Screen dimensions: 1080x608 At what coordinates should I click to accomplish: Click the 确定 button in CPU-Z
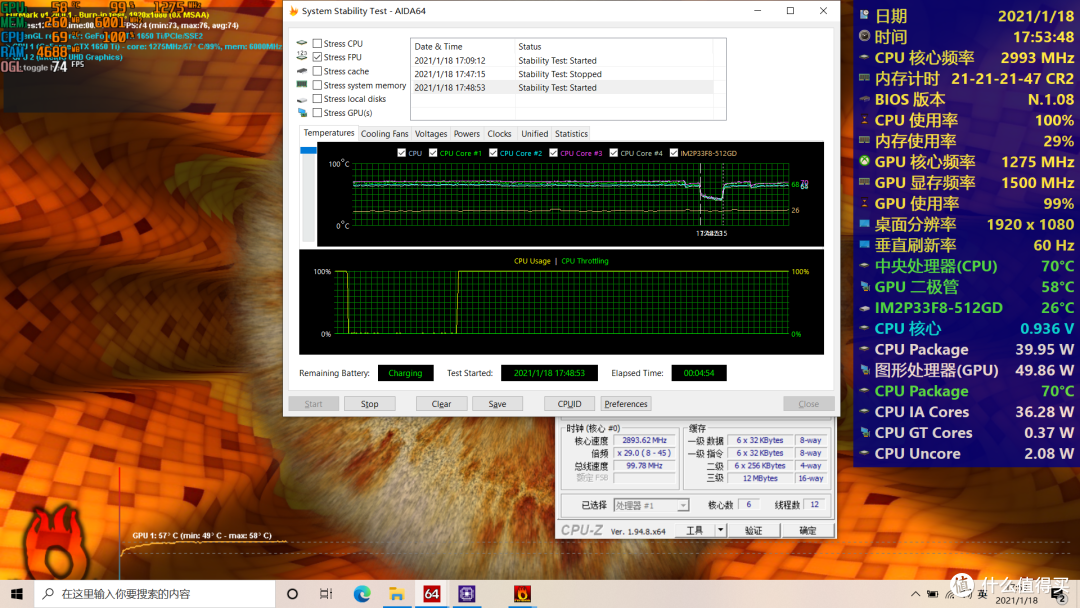pos(808,530)
